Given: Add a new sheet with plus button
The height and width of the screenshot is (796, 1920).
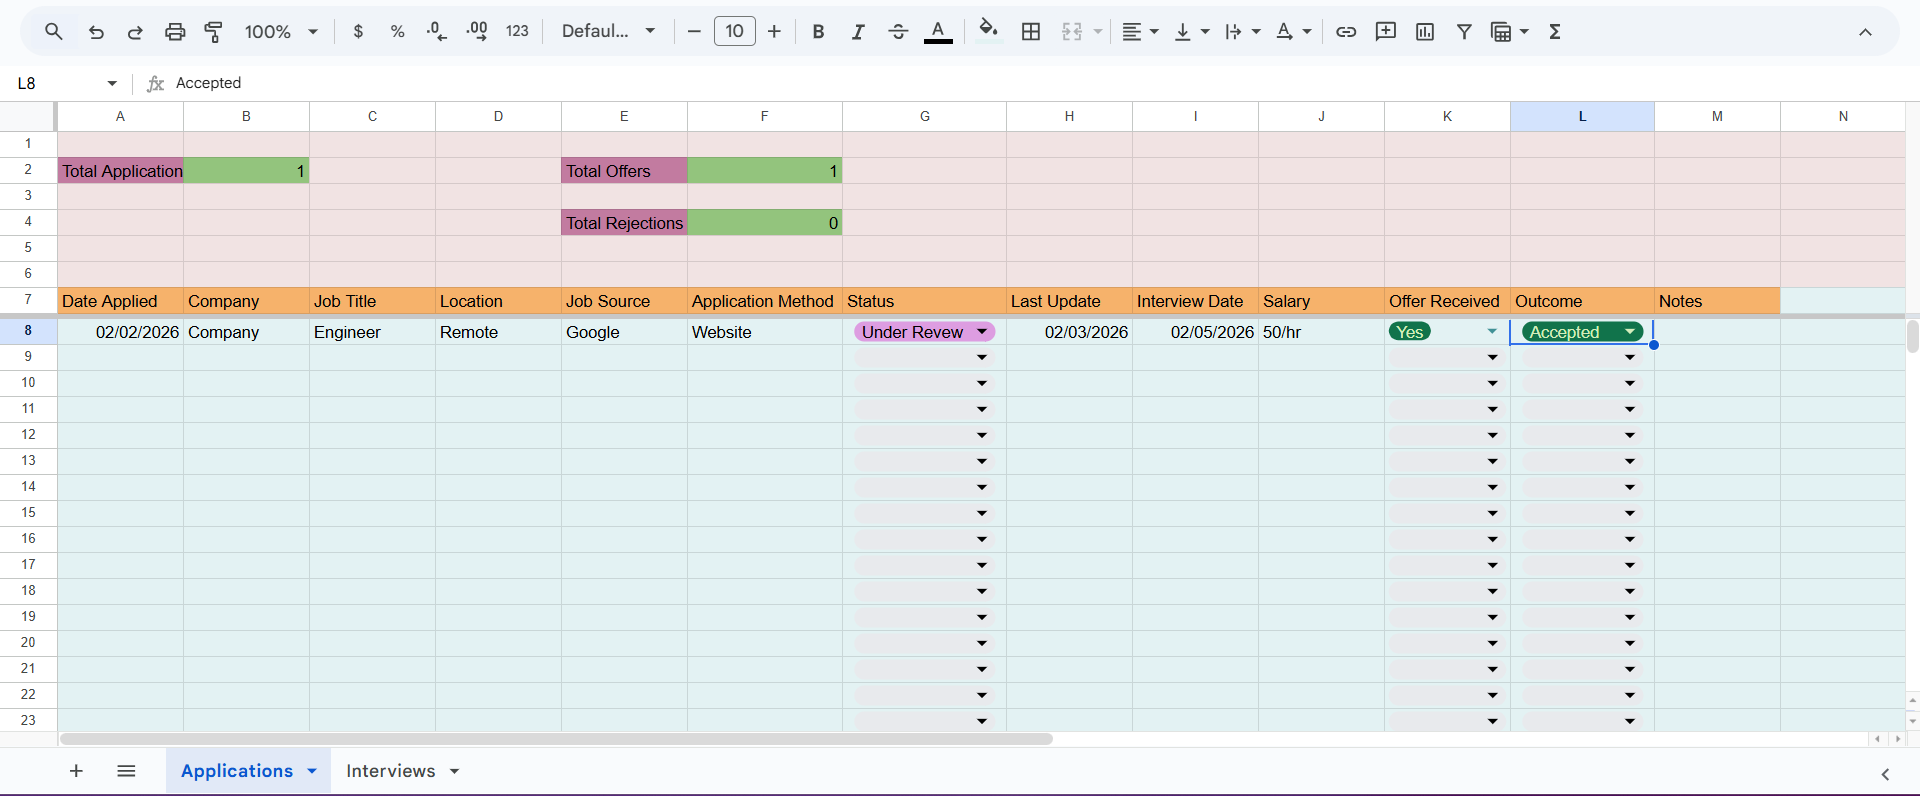Looking at the screenshot, I should click(x=76, y=771).
